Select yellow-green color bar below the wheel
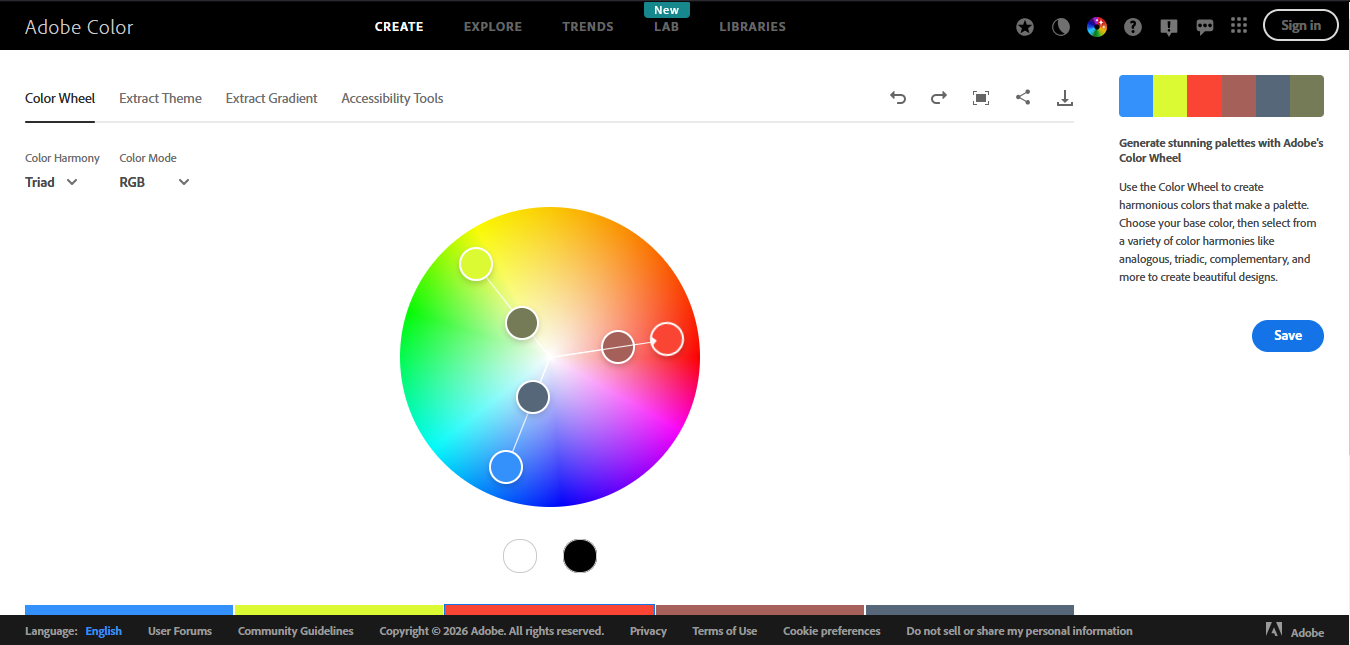Viewport: 1350px width, 645px height. [339, 610]
